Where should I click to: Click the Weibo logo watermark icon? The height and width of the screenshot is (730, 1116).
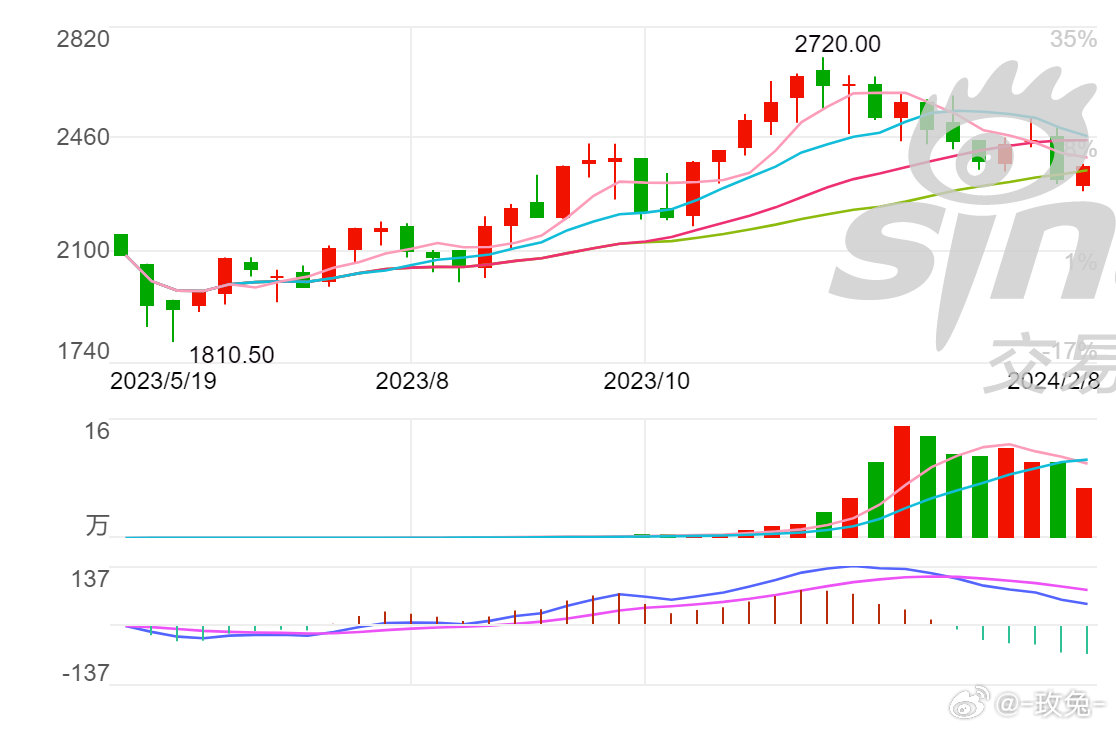point(968,704)
